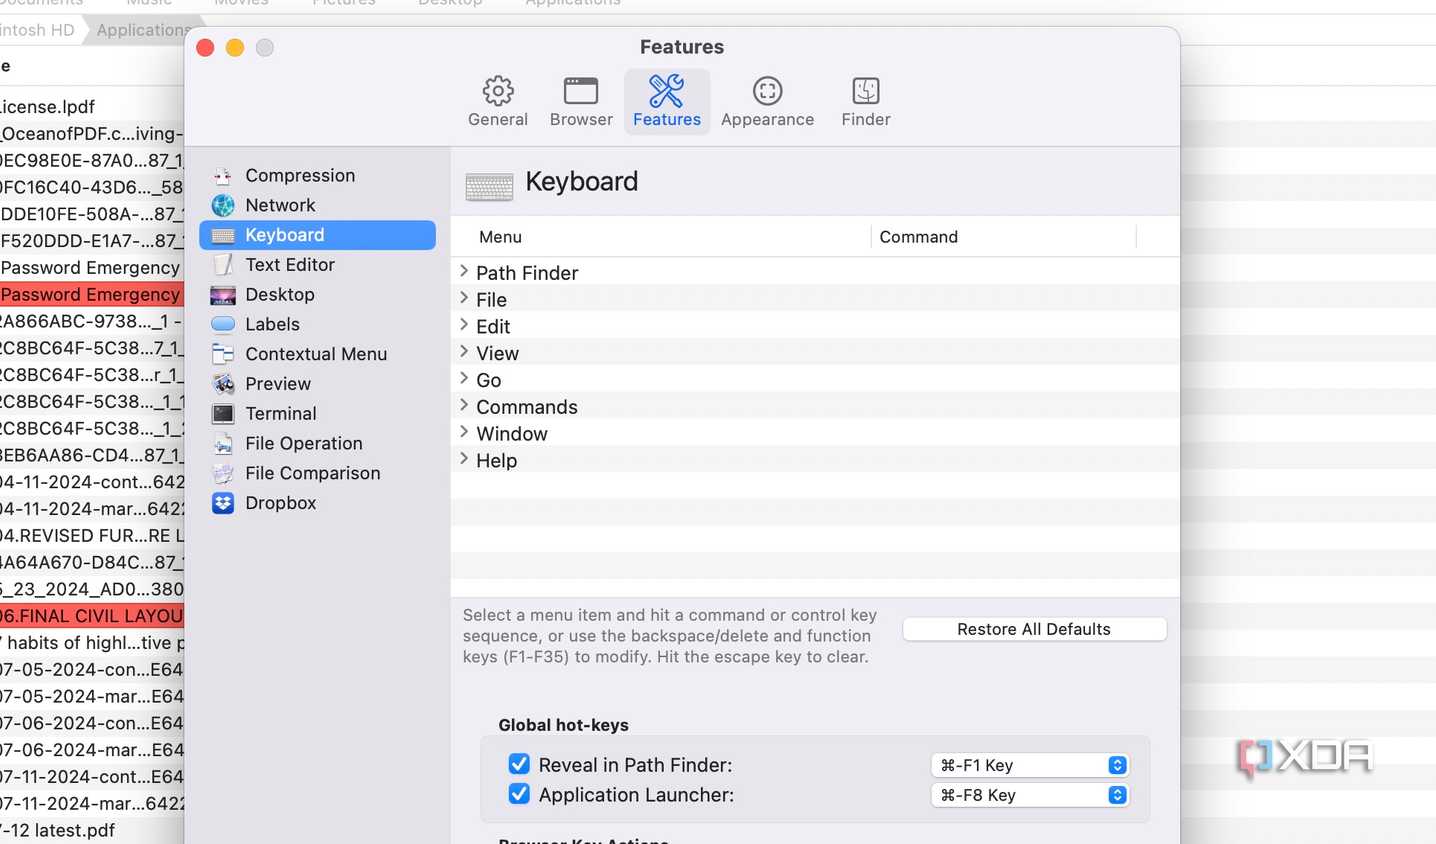
Task: Click the Commands row label
Action: [527, 407]
